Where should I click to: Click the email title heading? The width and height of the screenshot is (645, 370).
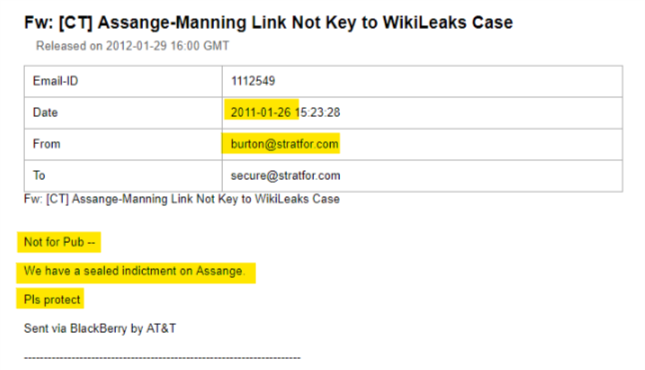[x=268, y=23]
